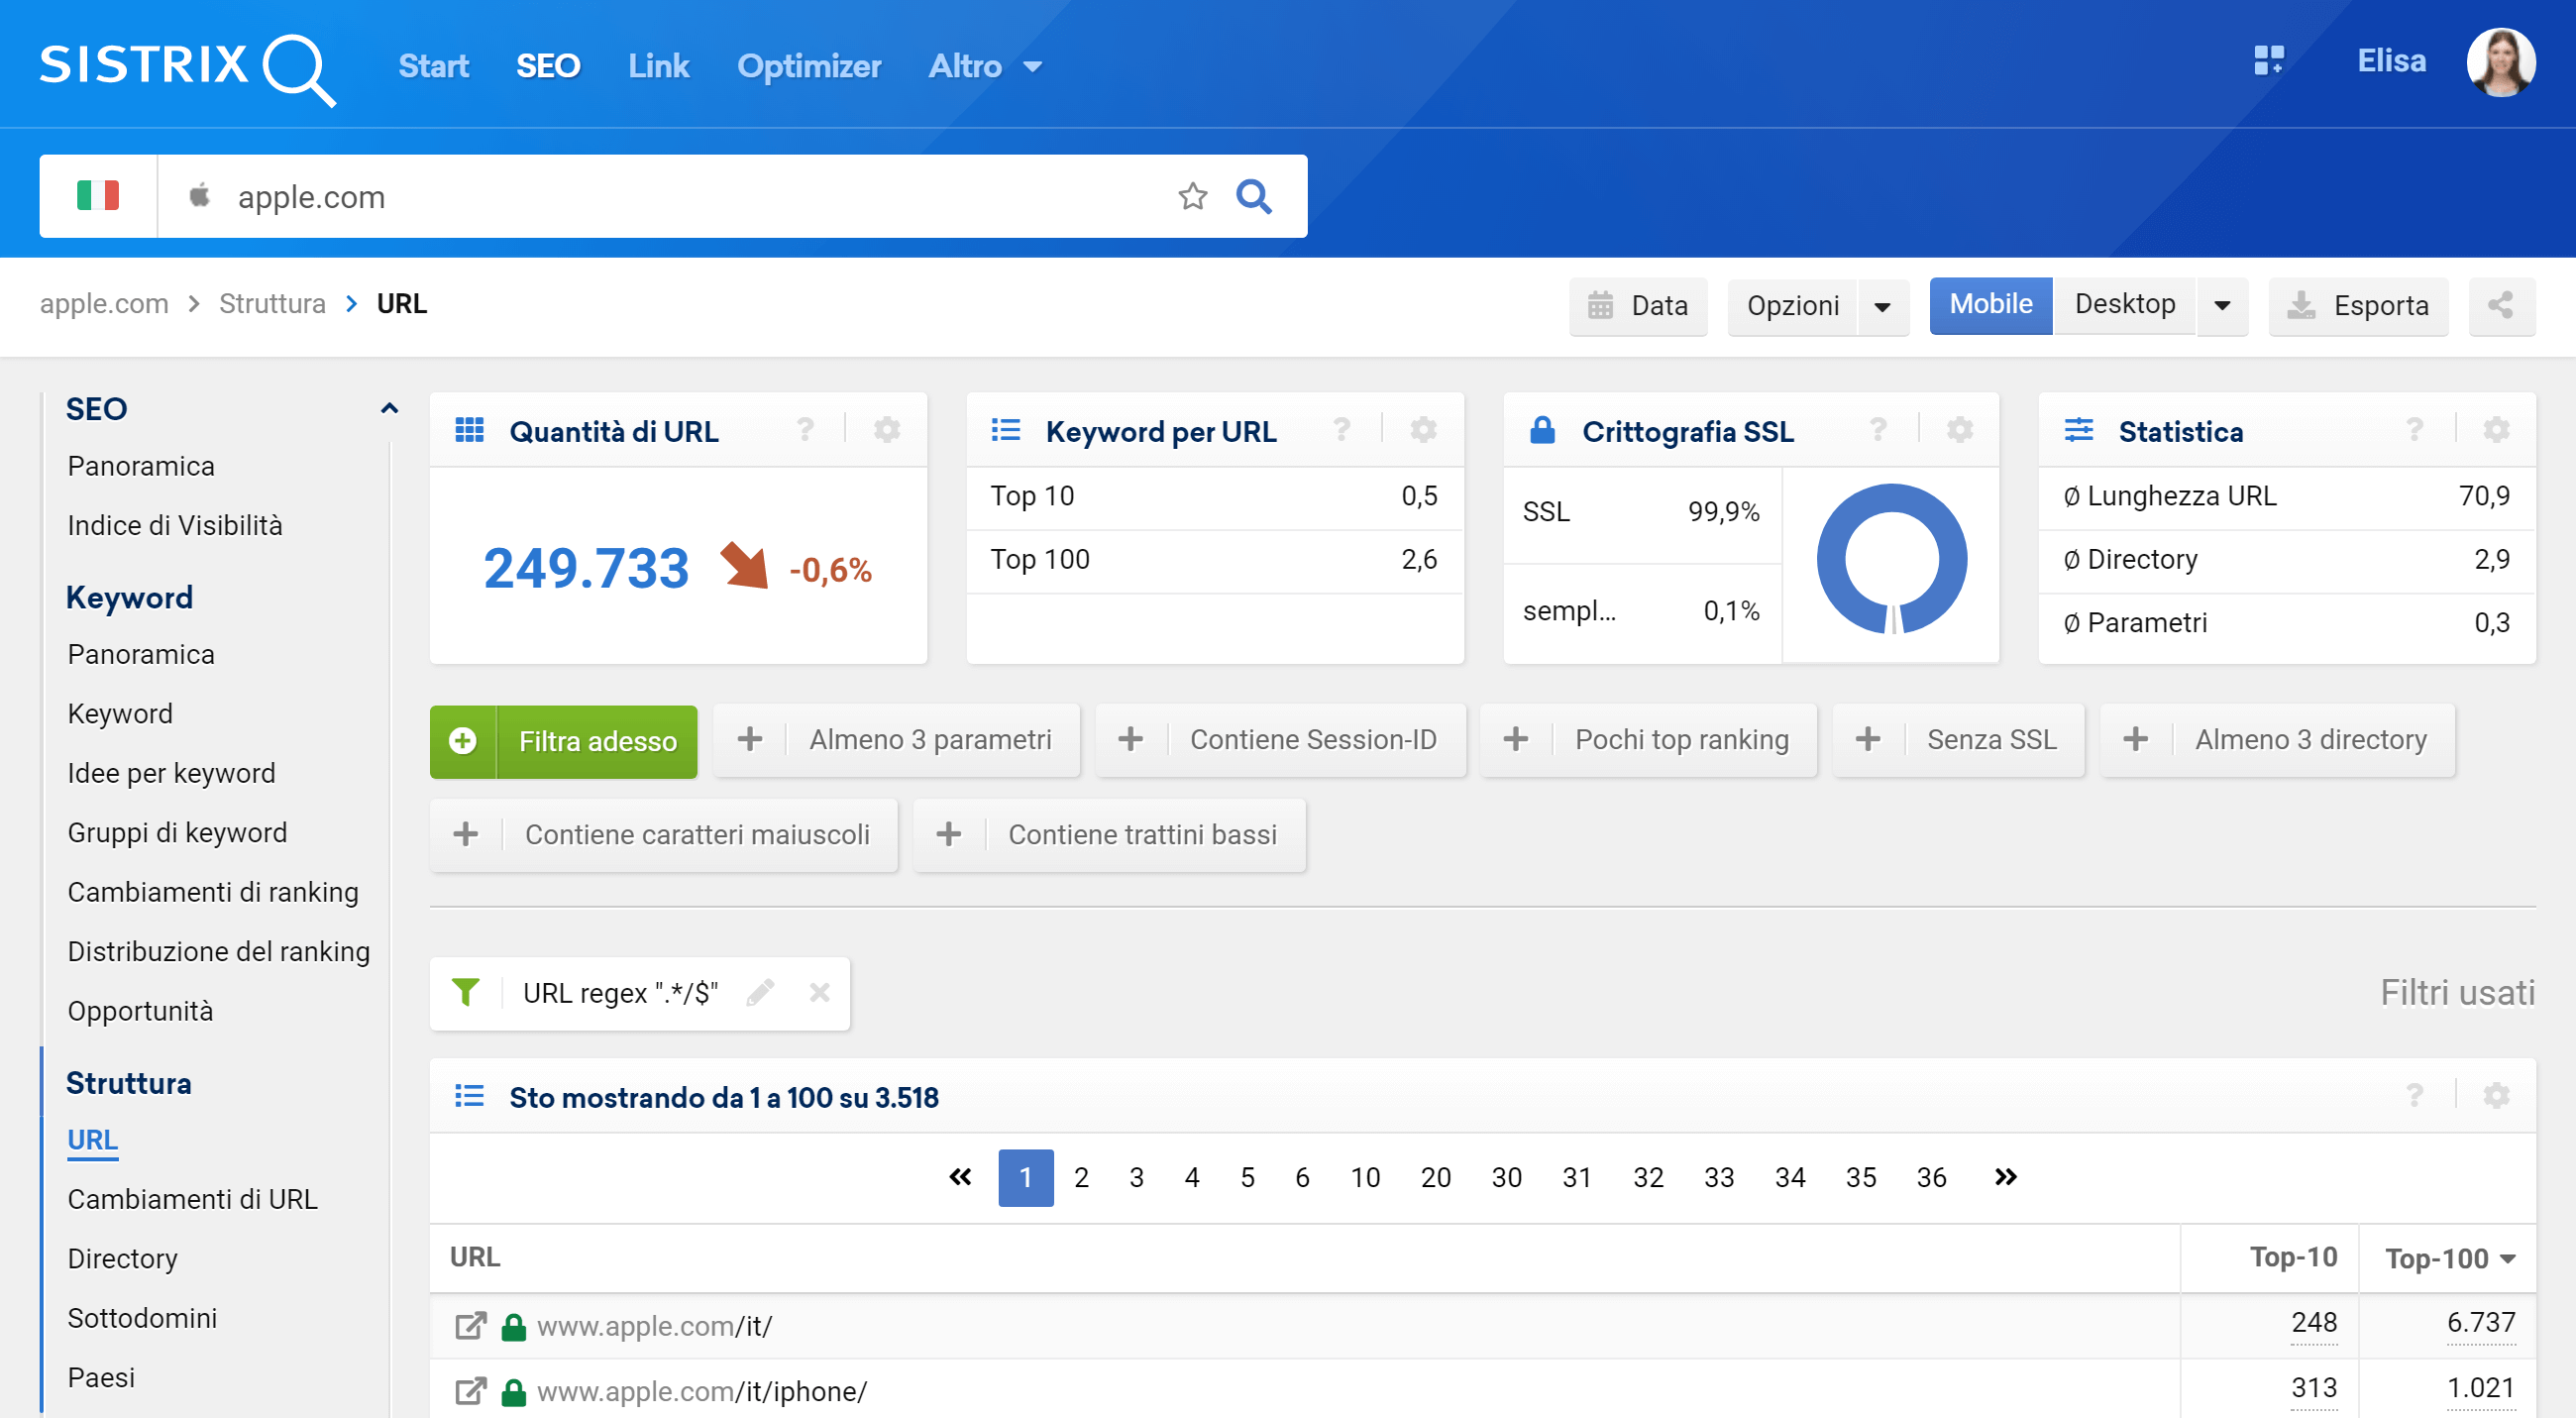Open Opportunità in sidebar

coord(140,1011)
